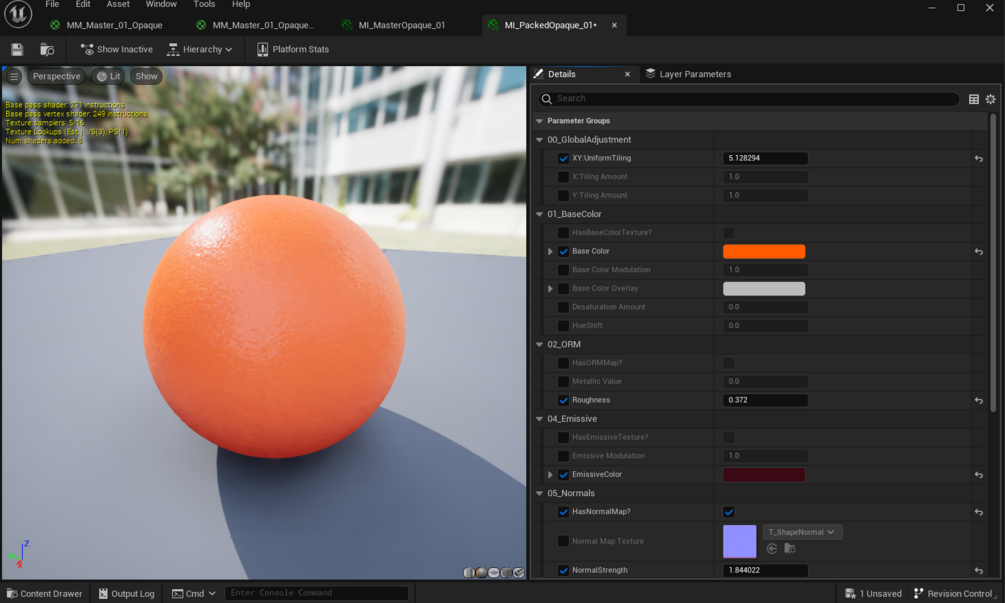
Task: Collapse the 05_Normals group
Action: [x=539, y=493]
